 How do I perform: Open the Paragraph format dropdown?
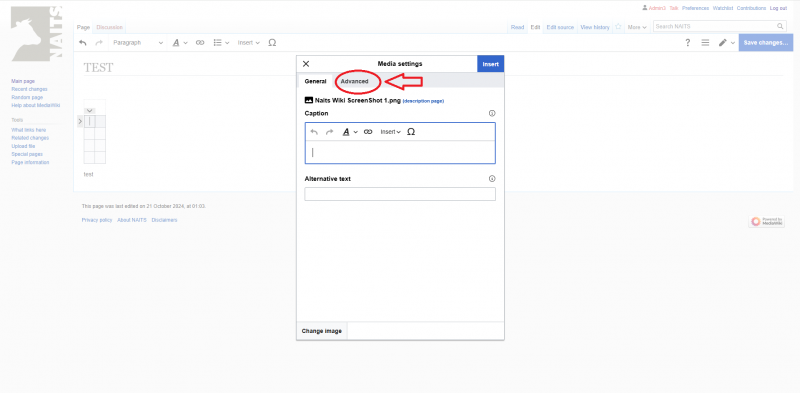click(138, 43)
